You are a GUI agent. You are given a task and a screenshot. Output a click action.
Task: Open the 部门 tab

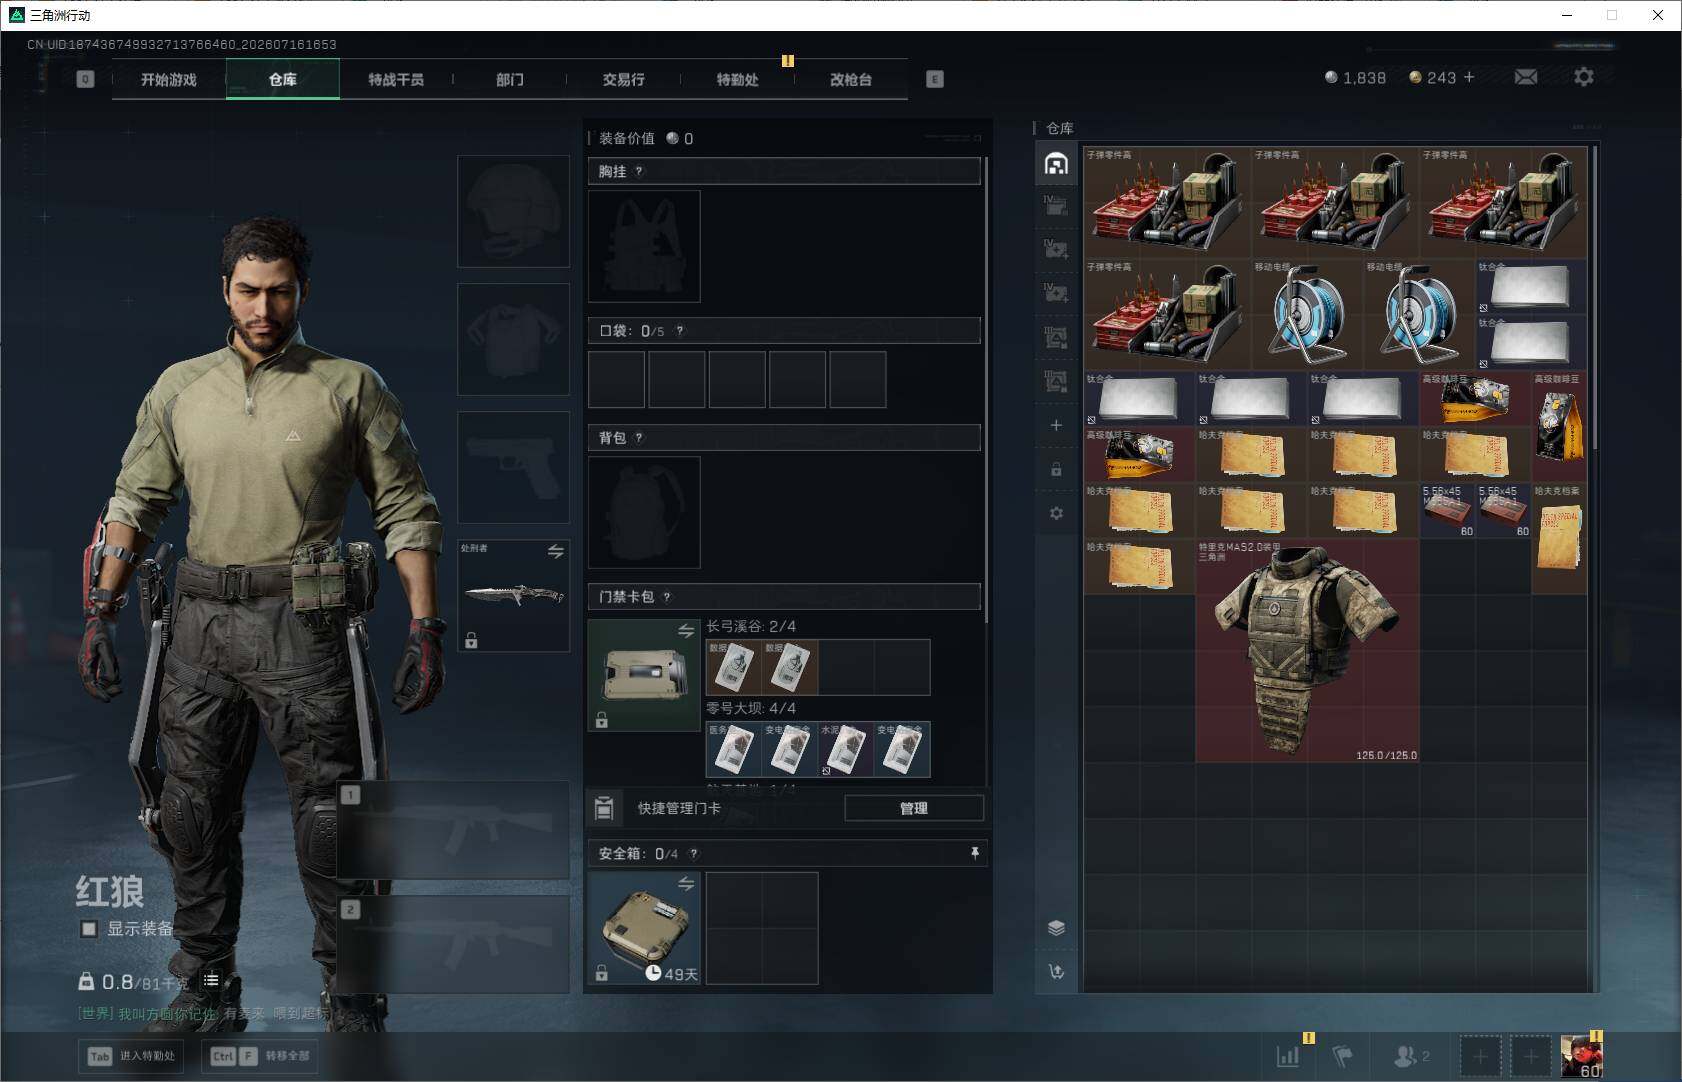click(510, 79)
